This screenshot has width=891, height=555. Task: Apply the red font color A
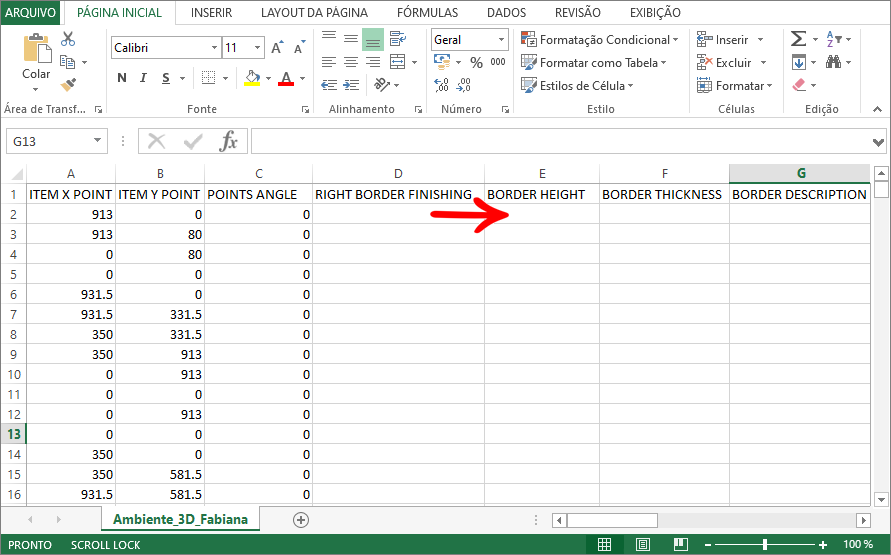coord(286,78)
